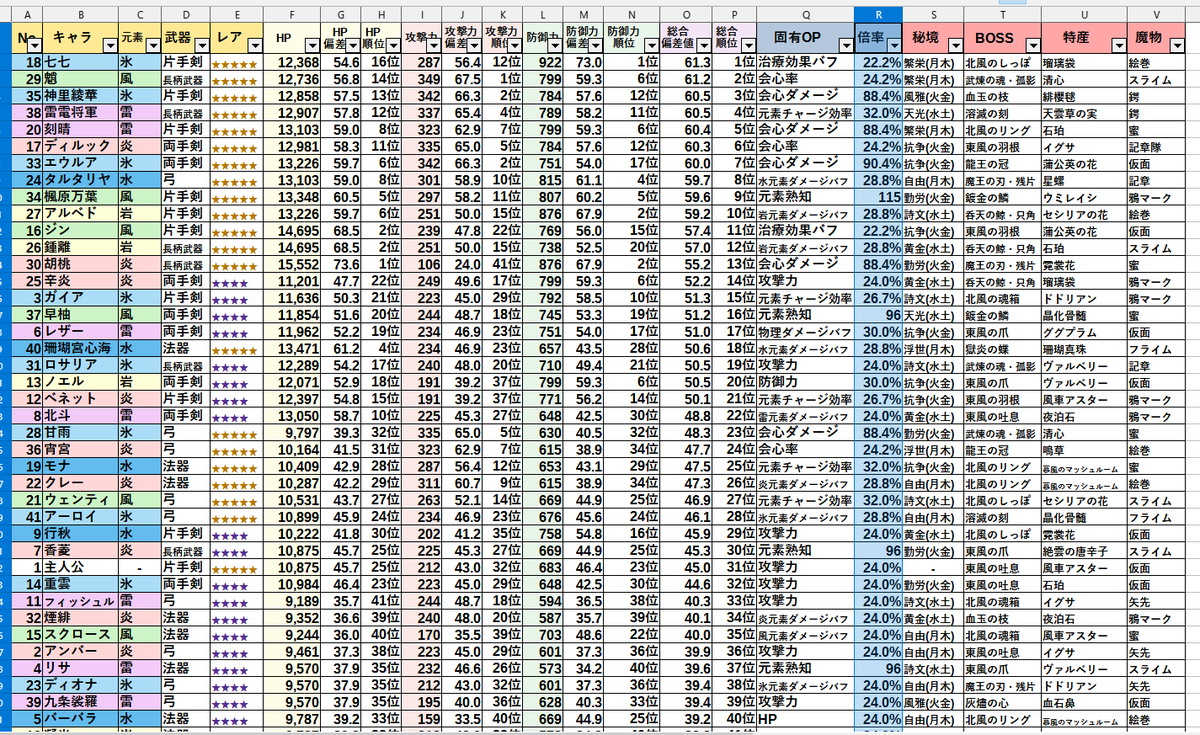Open the 固有OP column filter dropdown
Screen dimensions: 1200x735
click(x=846, y=44)
